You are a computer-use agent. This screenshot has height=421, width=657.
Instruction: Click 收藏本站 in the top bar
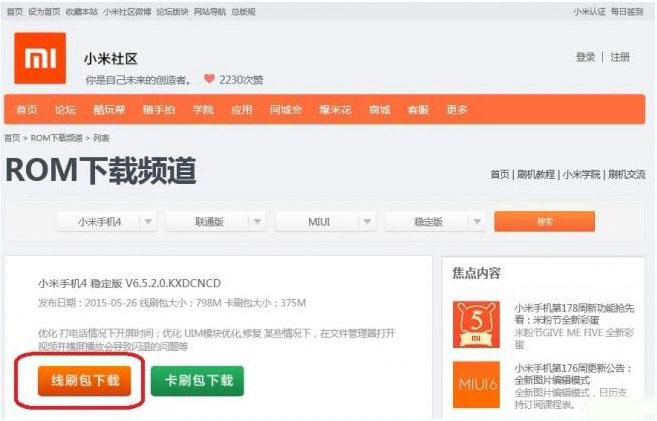pyautogui.click(x=82, y=12)
